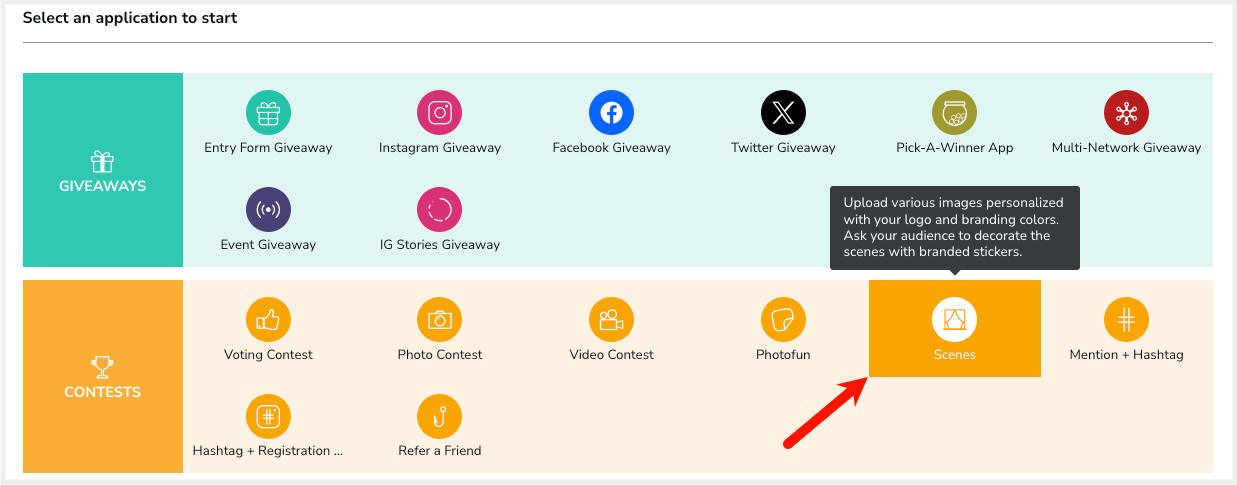This screenshot has height=485, width=1237.
Task: Select the Multi-Network Giveaway red icon
Action: pos(1126,112)
